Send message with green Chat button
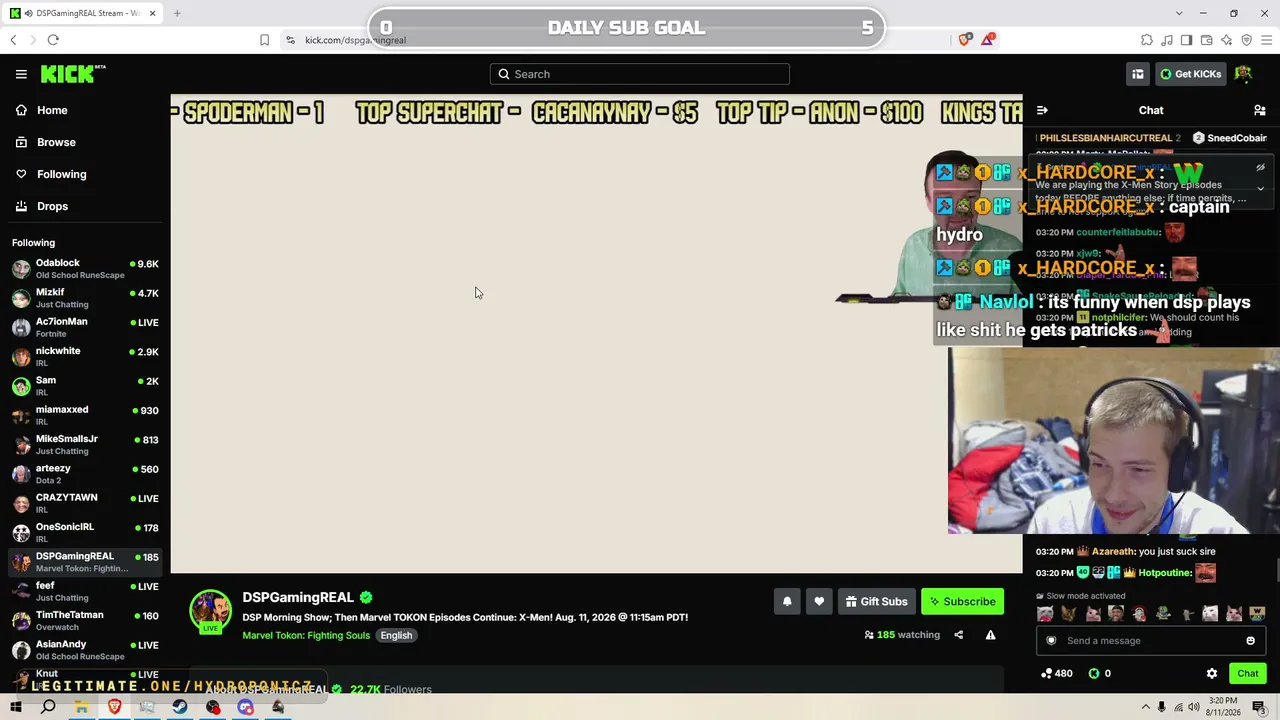This screenshot has height=720, width=1280. (1247, 674)
